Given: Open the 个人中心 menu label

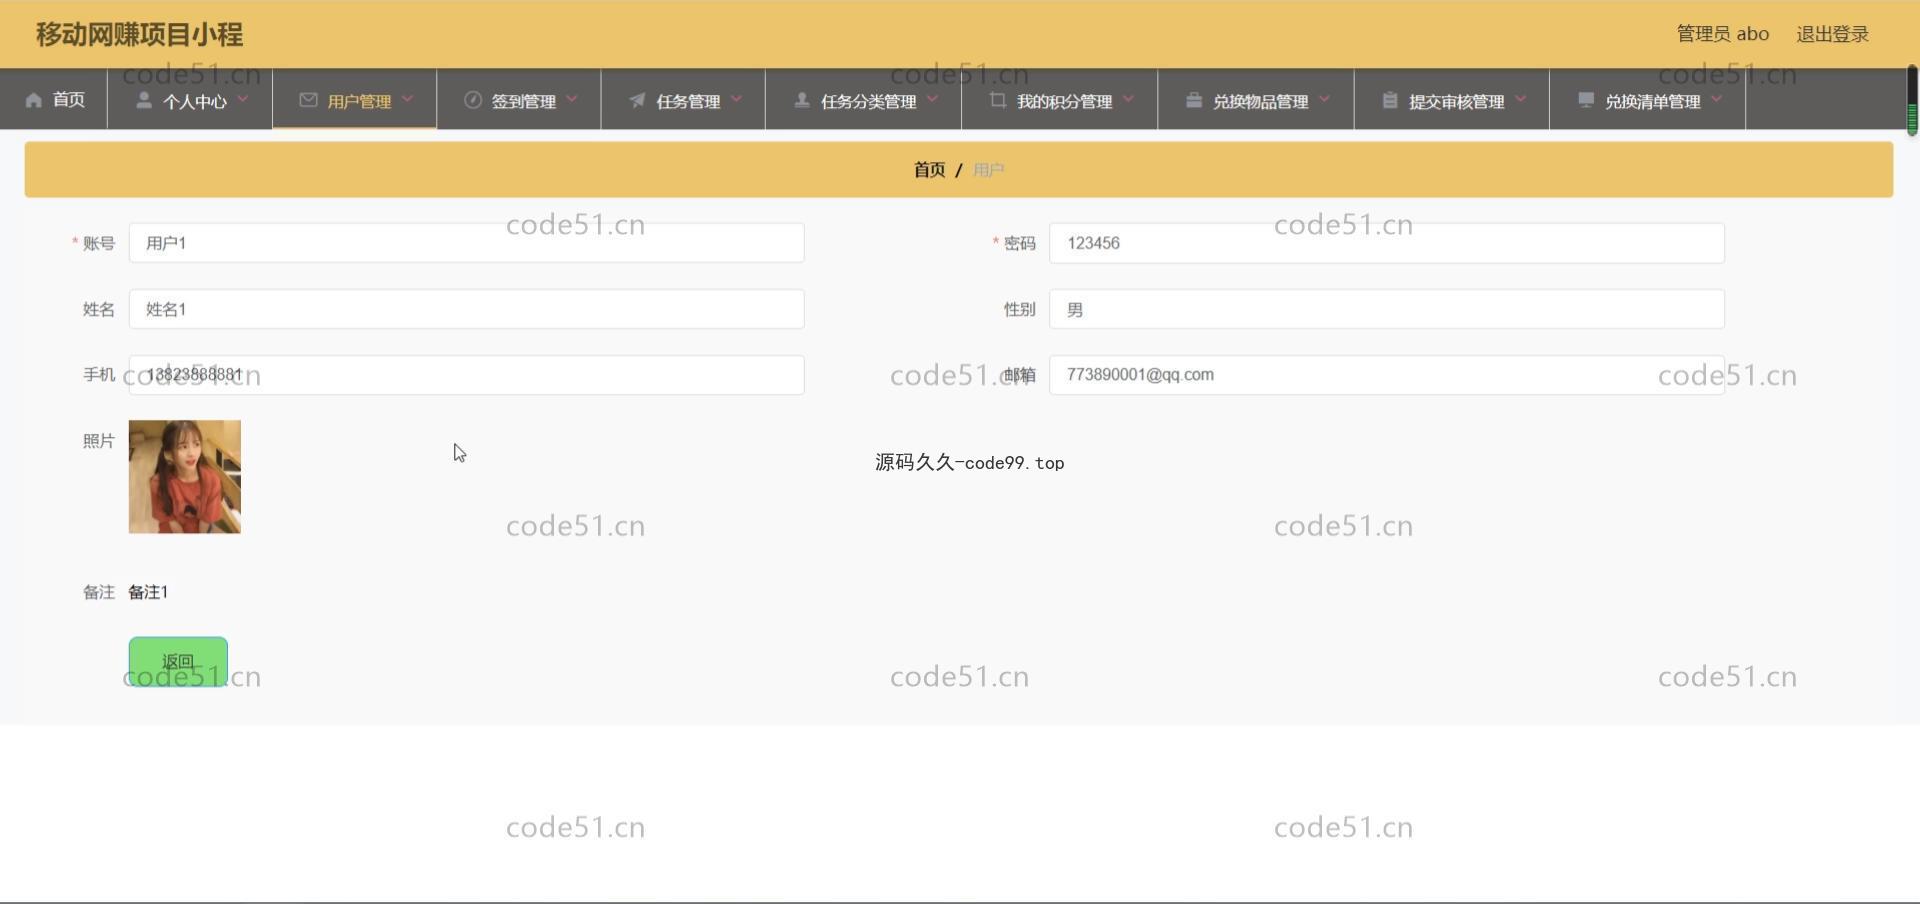Looking at the screenshot, I should click(195, 102).
